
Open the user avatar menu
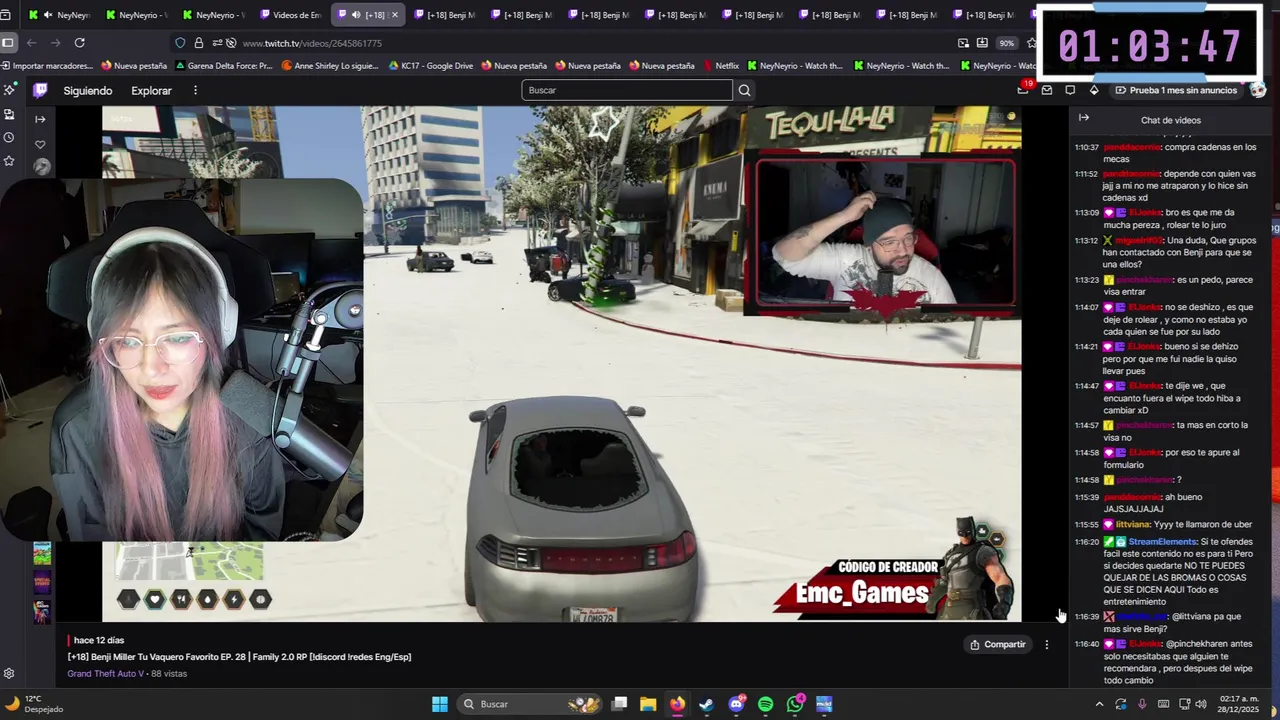(1258, 90)
